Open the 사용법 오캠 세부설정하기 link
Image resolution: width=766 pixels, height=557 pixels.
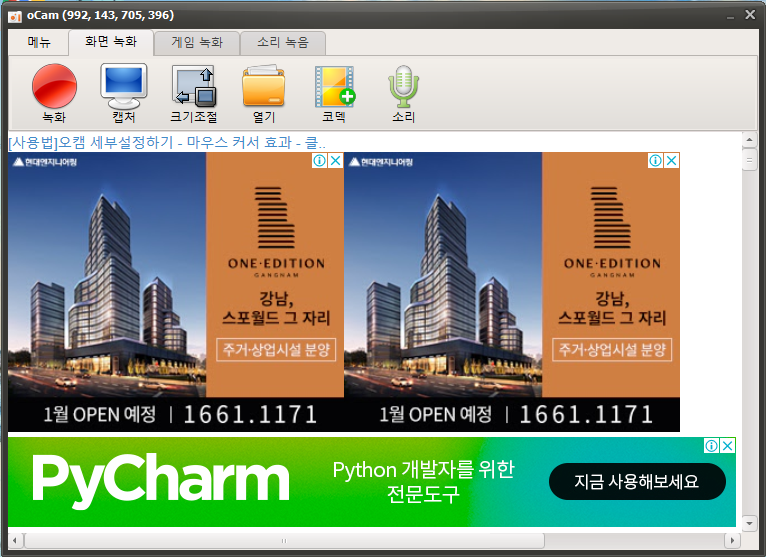point(167,143)
